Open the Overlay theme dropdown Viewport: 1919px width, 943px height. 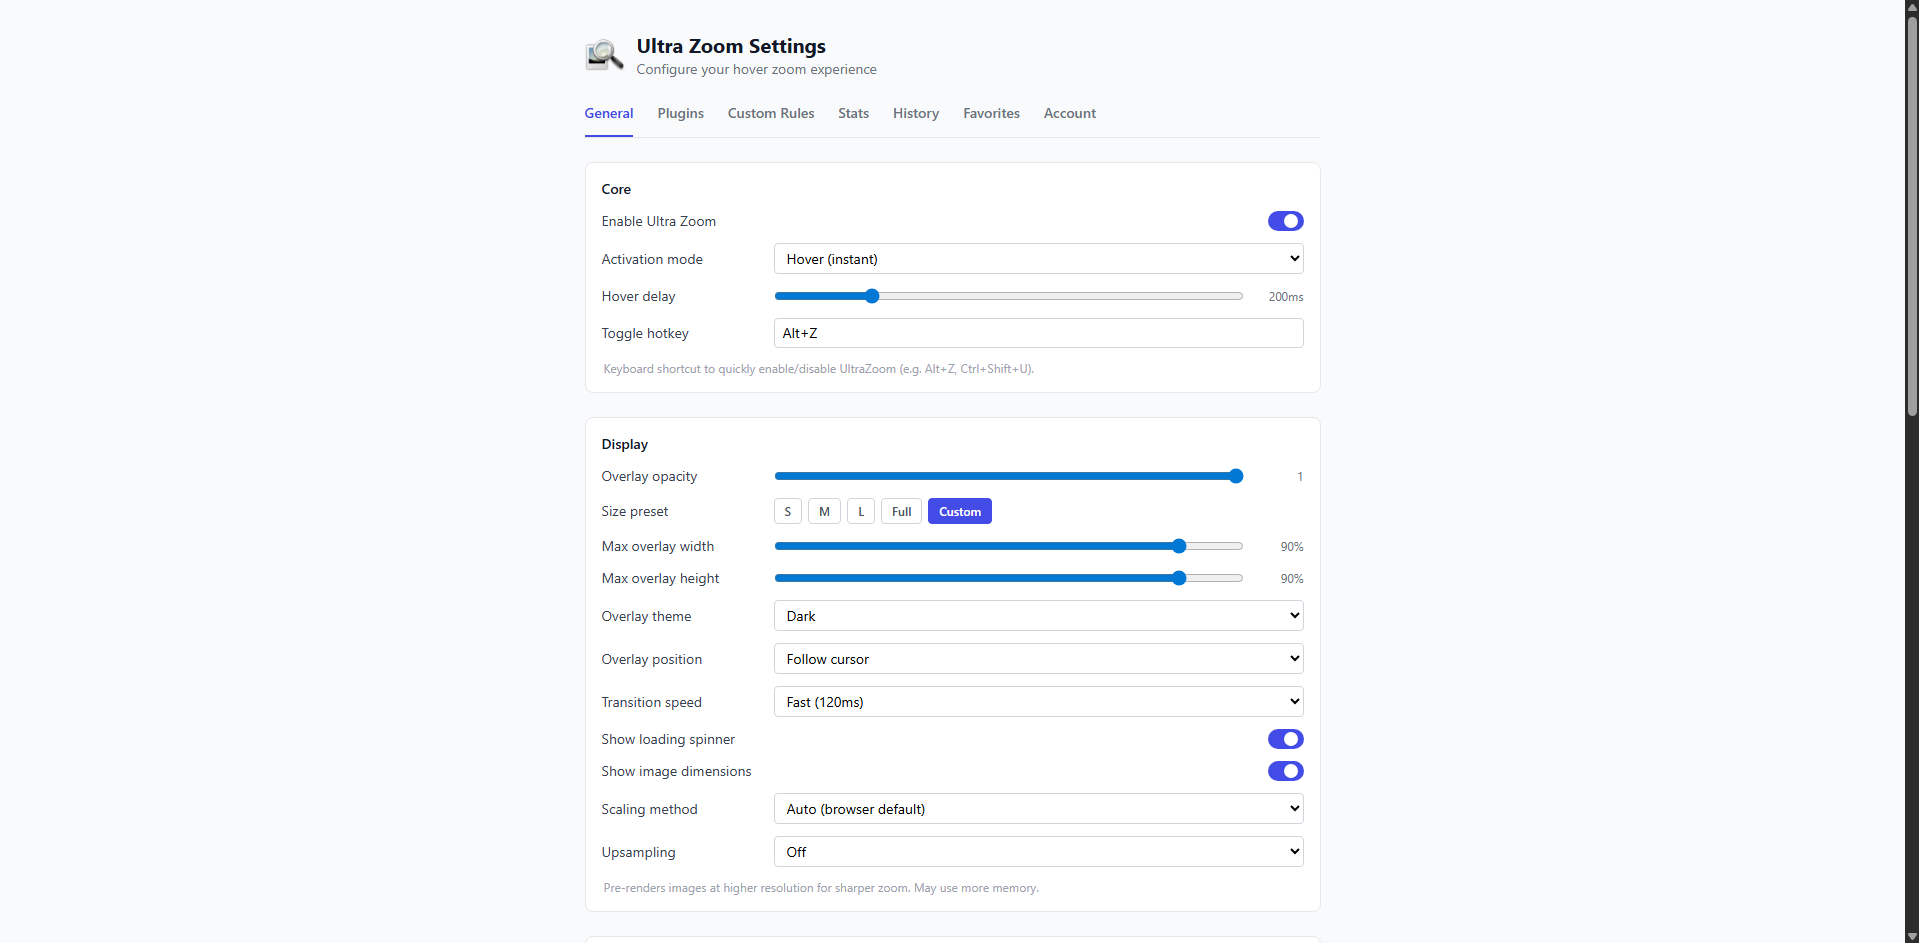1038,615
